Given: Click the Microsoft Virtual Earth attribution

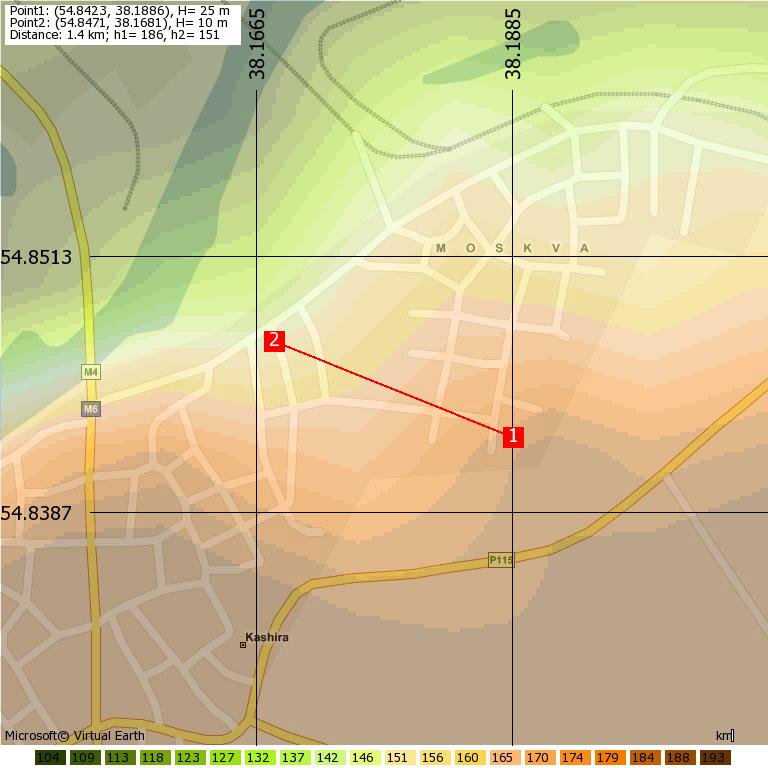Looking at the screenshot, I should coord(75,736).
